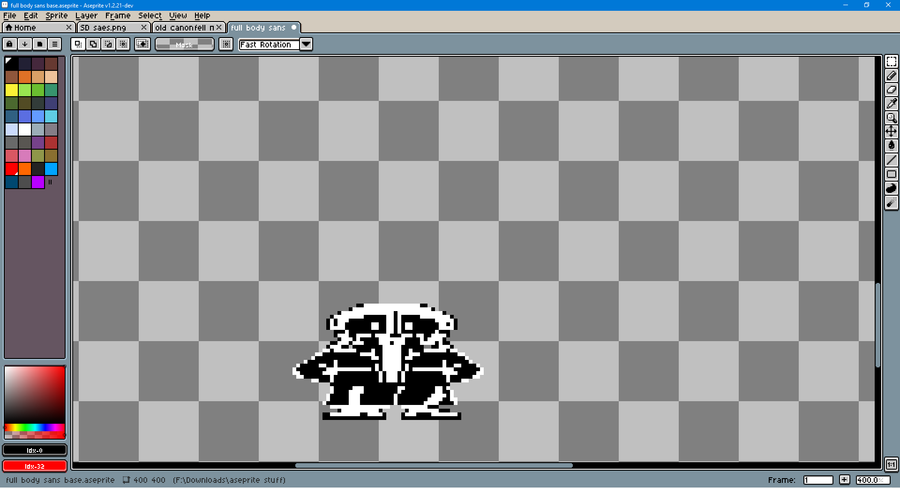Click the sprite character on canvas

click(x=389, y=362)
